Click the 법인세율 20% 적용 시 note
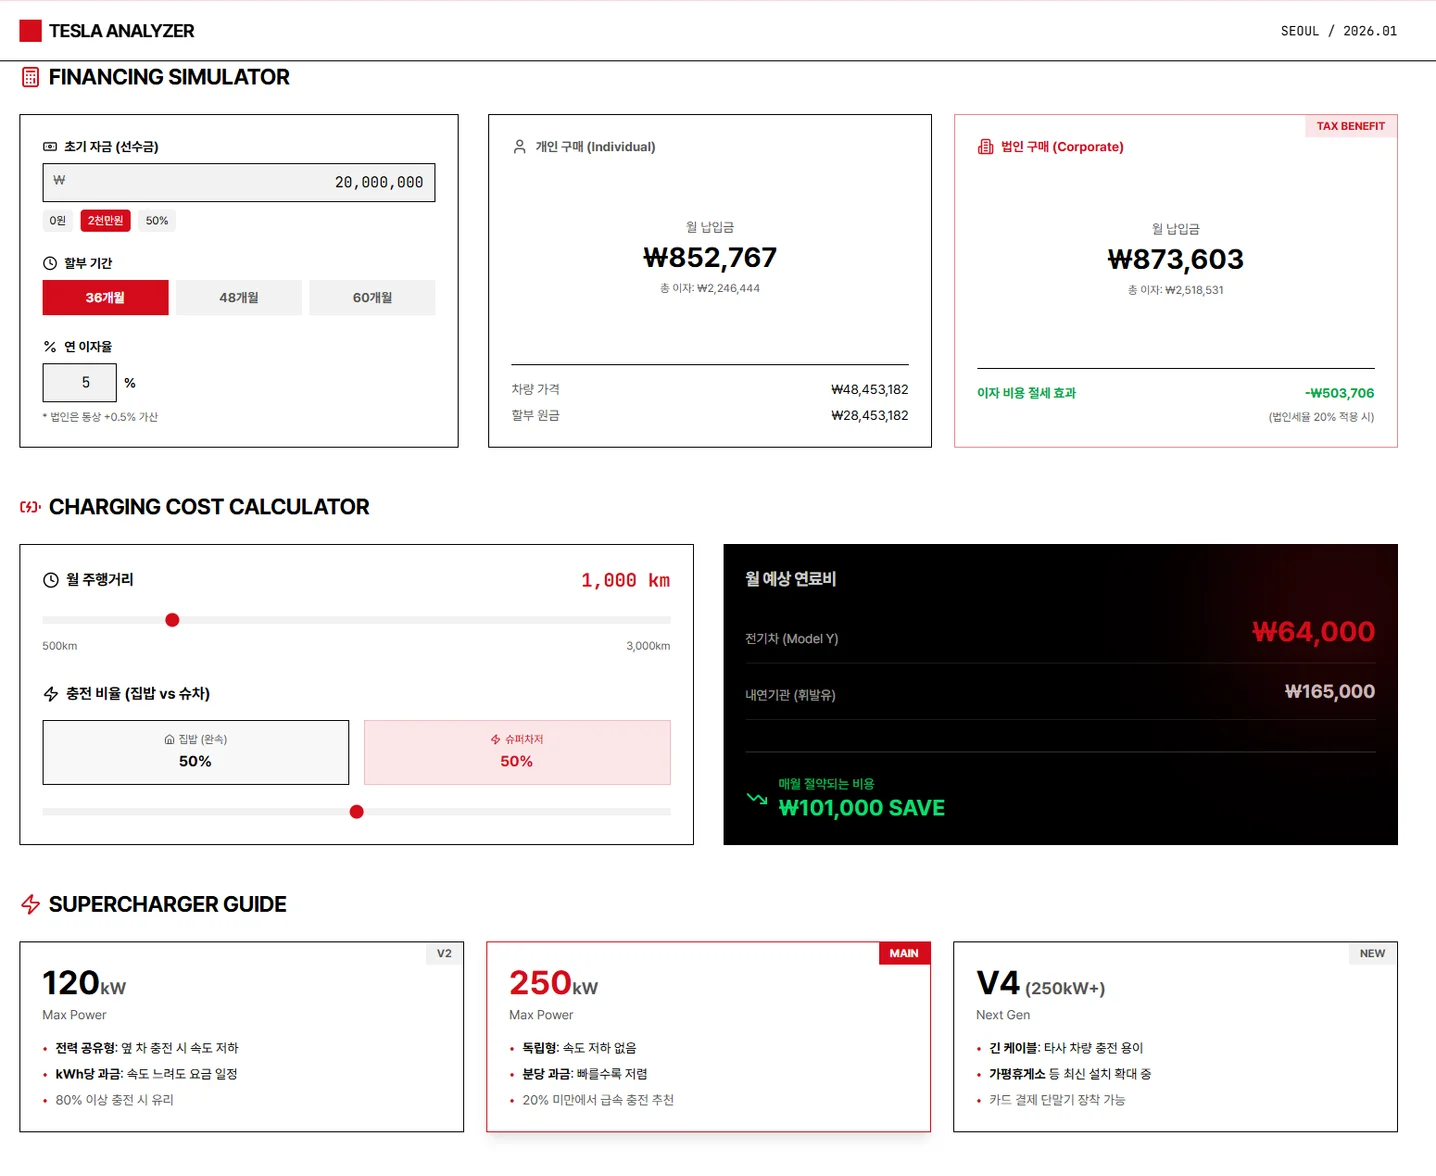Image resolution: width=1436 pixels, height=1176 pixels. tap(1321, 417)
